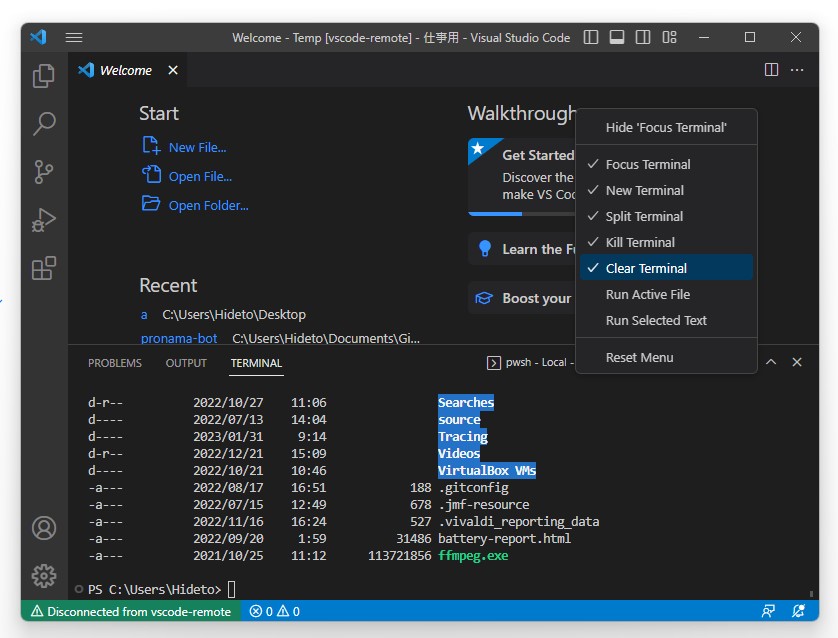Open the Source Control view
Screen dimensions: 838x638
point(44,172)
